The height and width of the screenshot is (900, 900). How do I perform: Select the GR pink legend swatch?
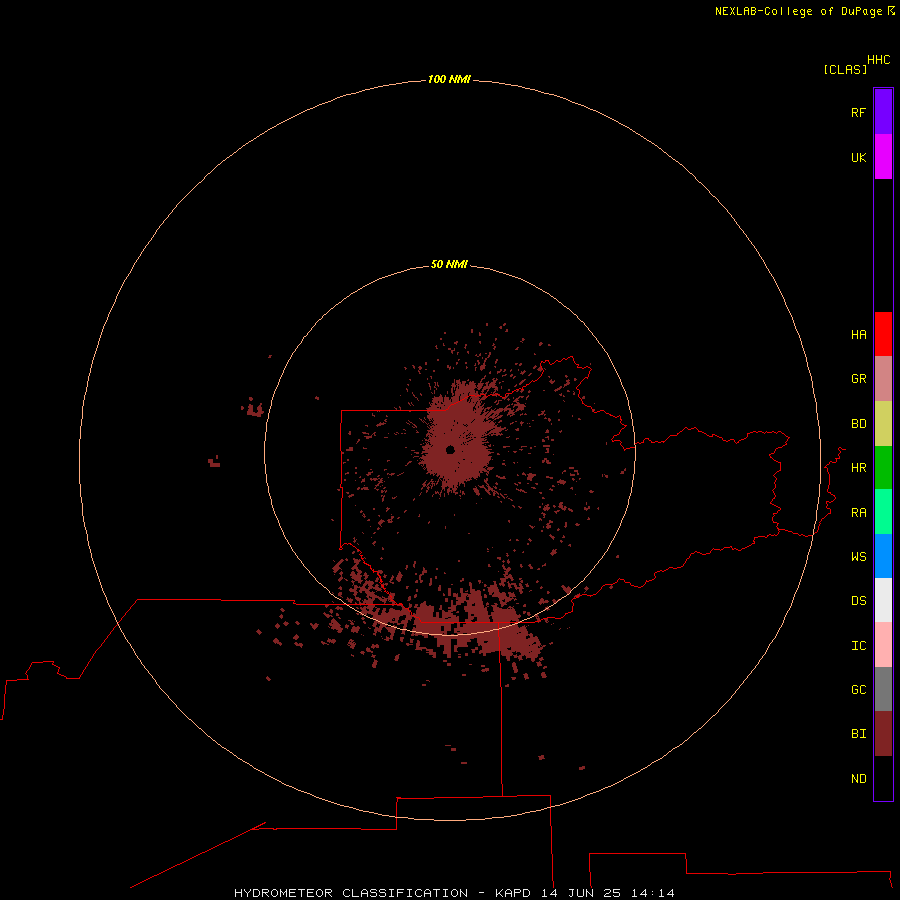pyautogui.click(x=883, y=379)
